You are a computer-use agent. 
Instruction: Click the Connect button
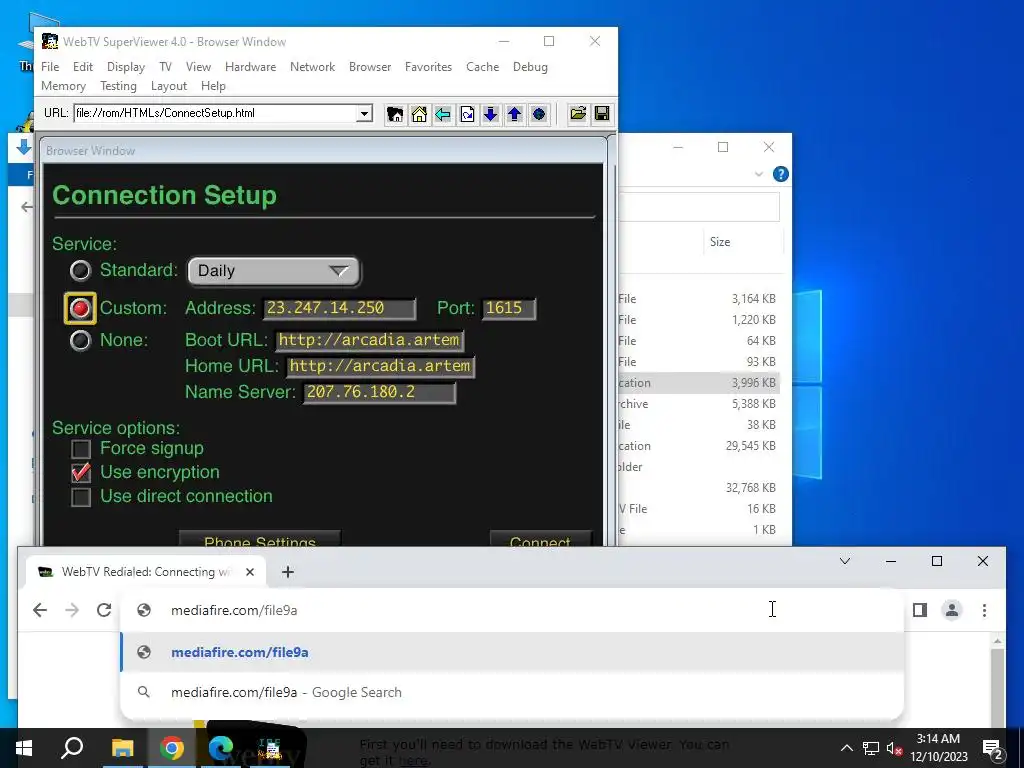(x=541, y=539)
